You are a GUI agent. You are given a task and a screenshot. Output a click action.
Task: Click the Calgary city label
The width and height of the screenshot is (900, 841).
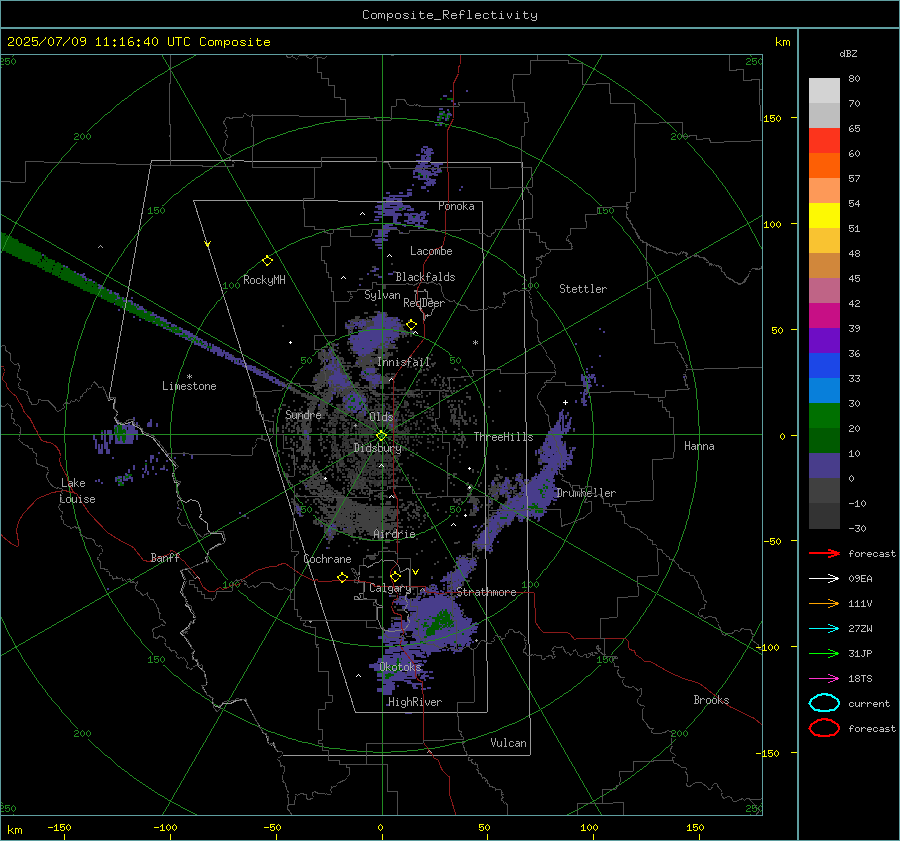pyautogui.click(x=390, y=588)
